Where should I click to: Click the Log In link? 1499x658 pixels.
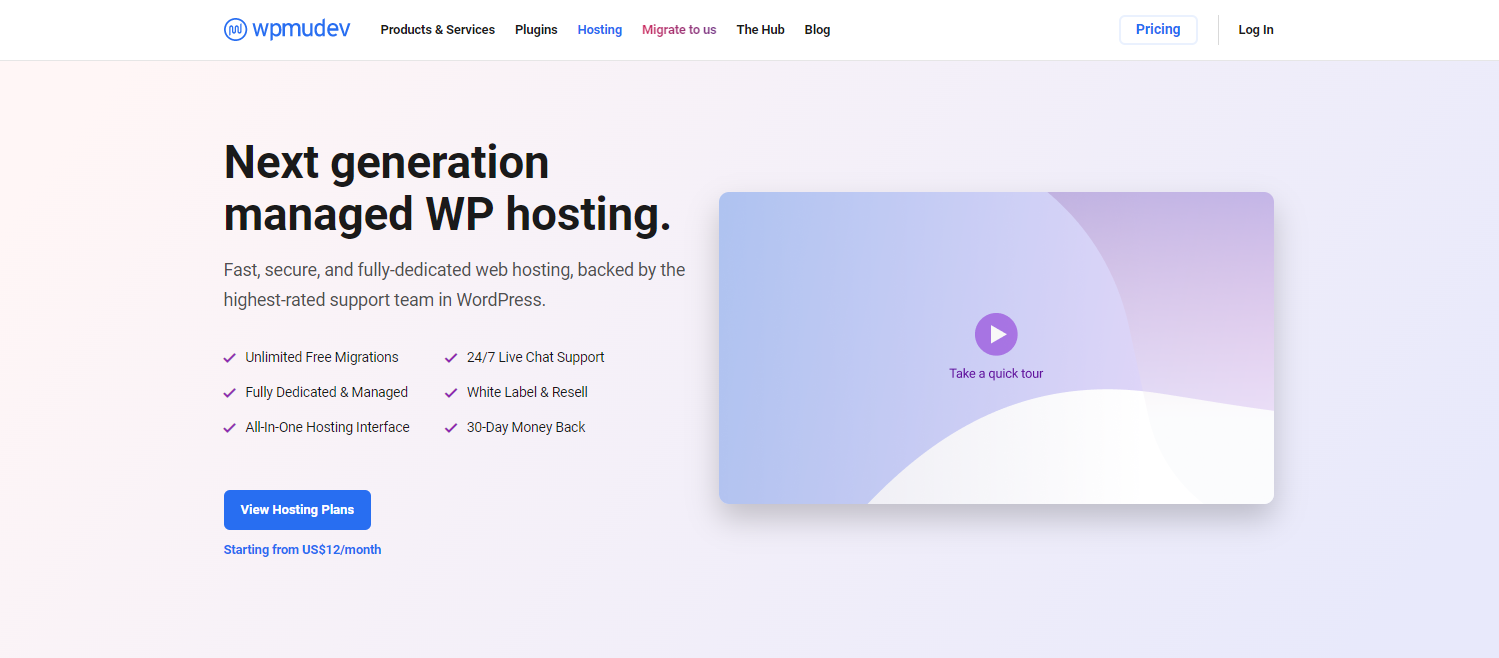click(x=1256, y=30)
